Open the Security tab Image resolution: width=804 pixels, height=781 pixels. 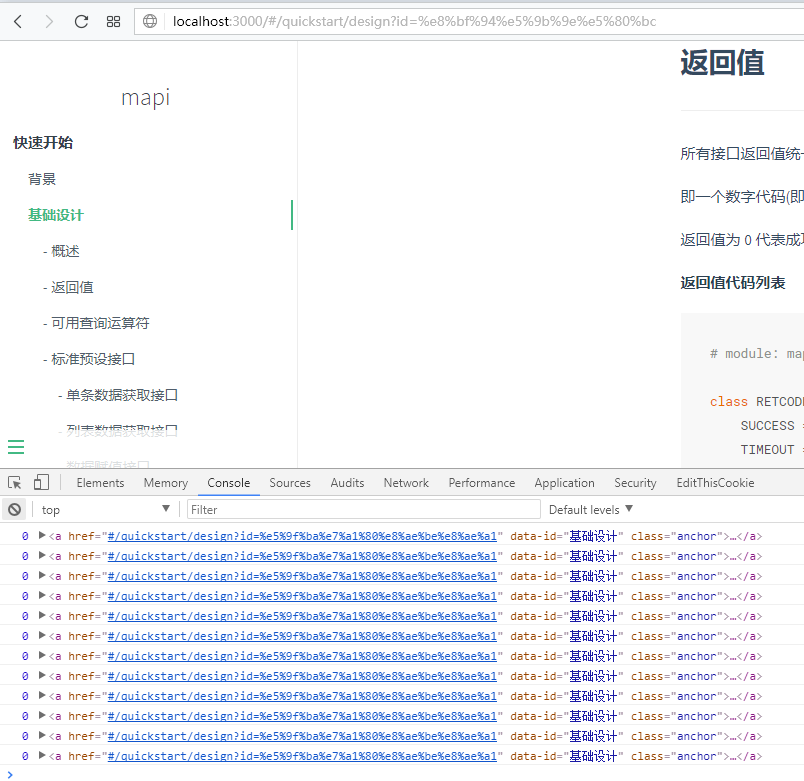pyautogui.click(x=635, y=483)
